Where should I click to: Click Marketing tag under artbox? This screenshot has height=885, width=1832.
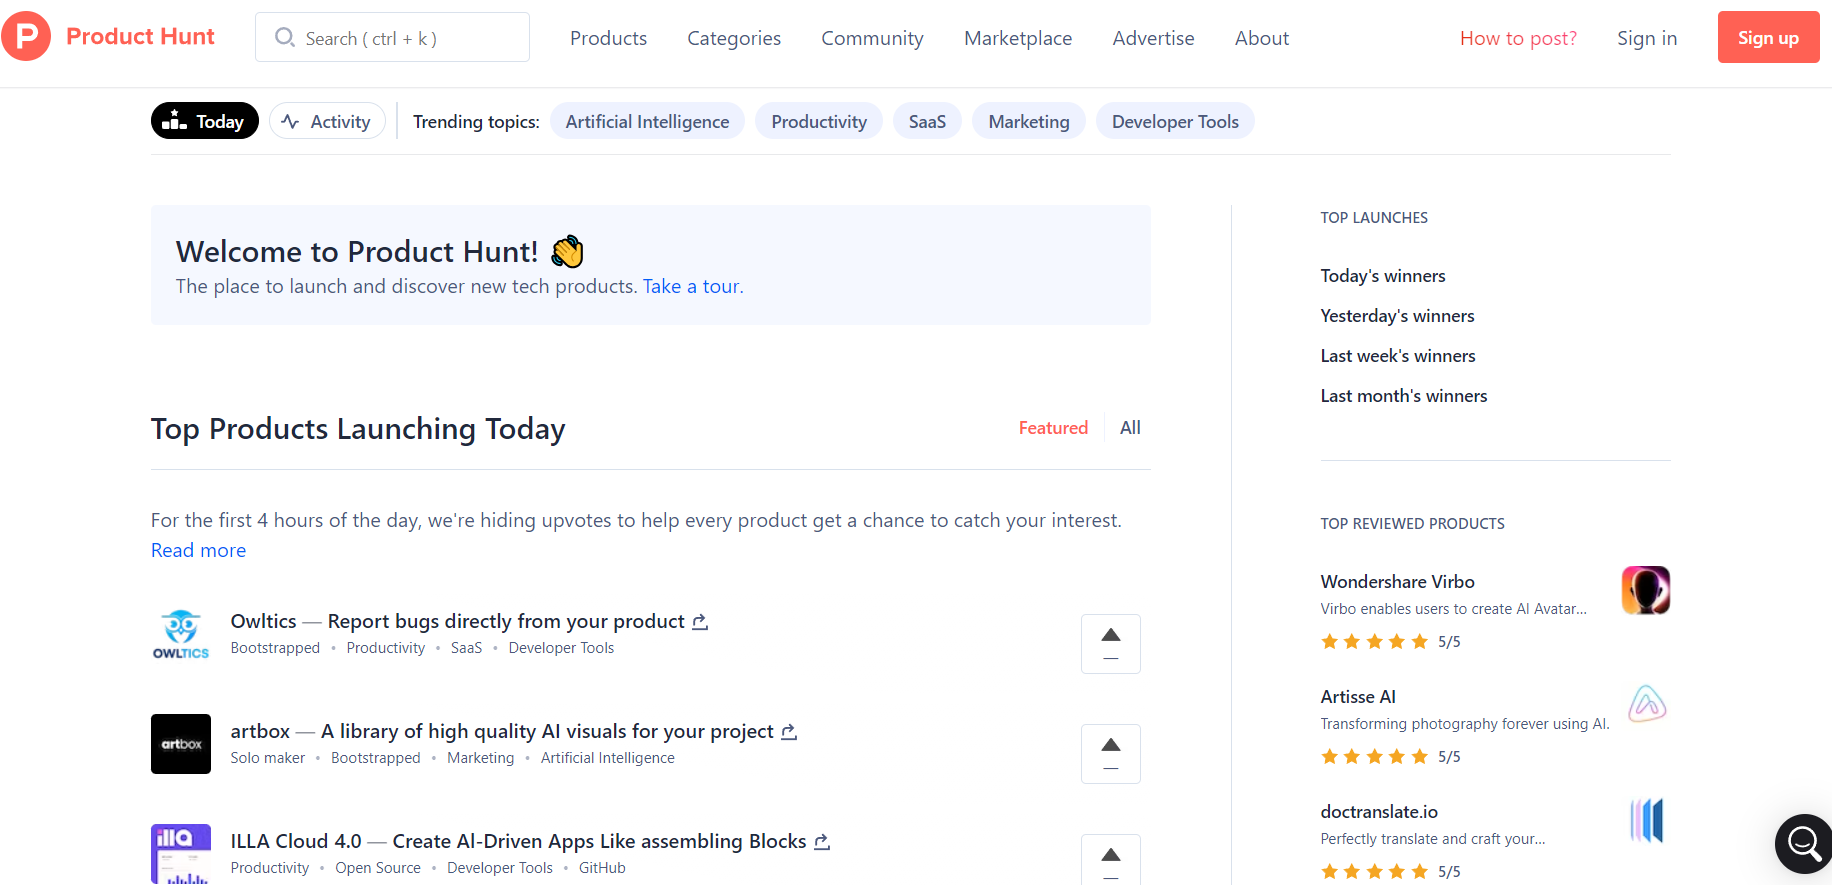point(480,758)
